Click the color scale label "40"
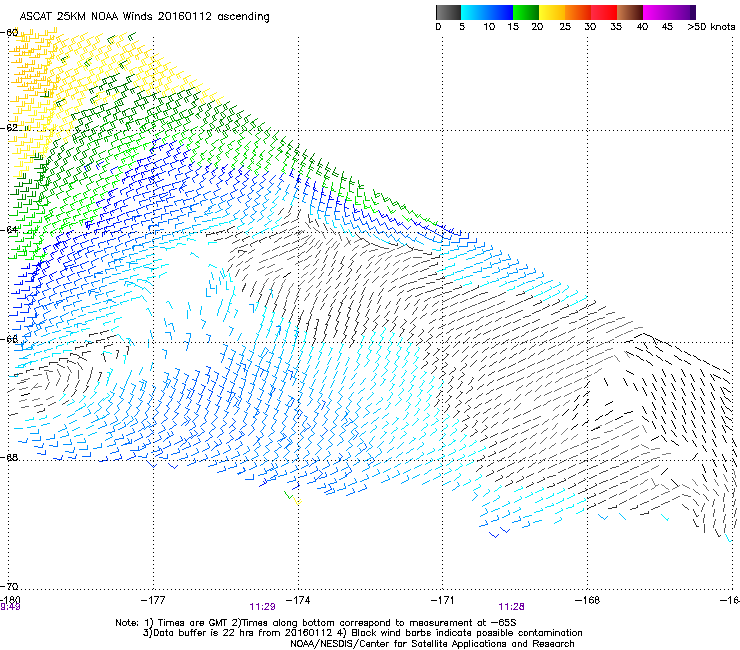This screenshot has height=650, width=740. pyautogui.click(x=642, y=27)
